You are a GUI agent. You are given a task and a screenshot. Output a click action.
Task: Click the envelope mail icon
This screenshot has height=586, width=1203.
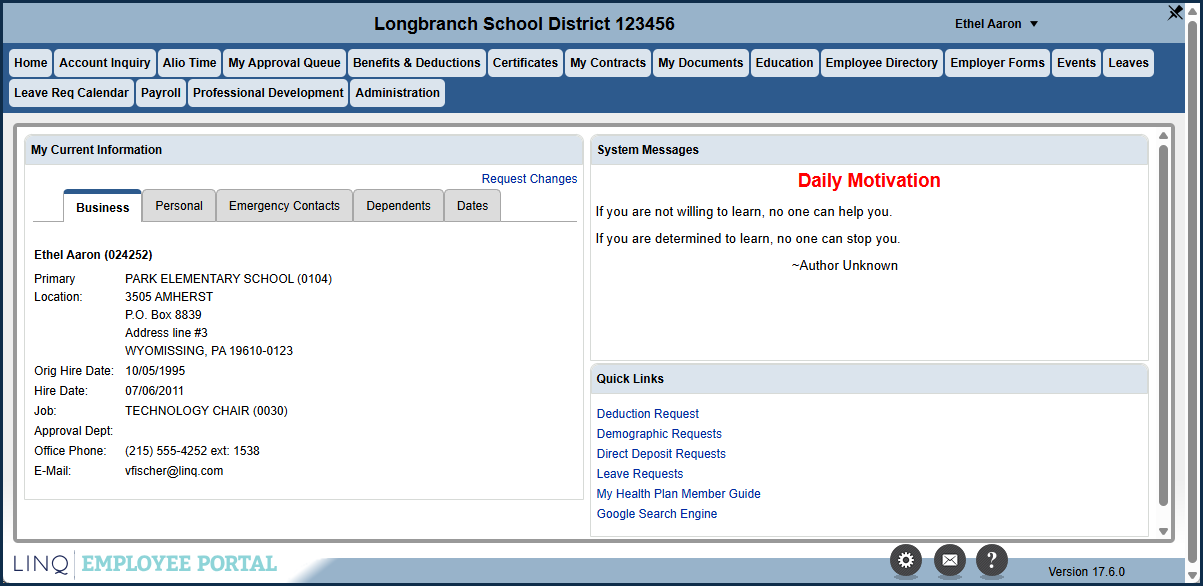pyautogui.click(x=949, y=561)
